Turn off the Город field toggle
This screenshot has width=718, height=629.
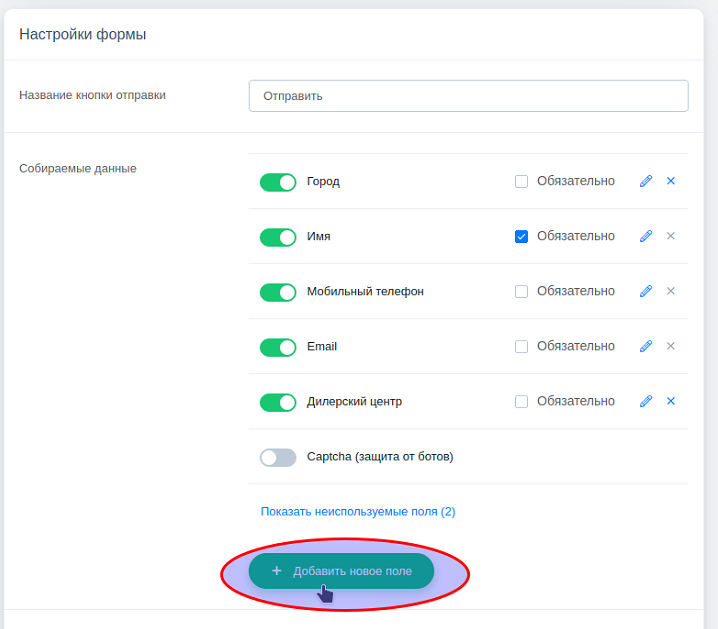tap(278, 182)
